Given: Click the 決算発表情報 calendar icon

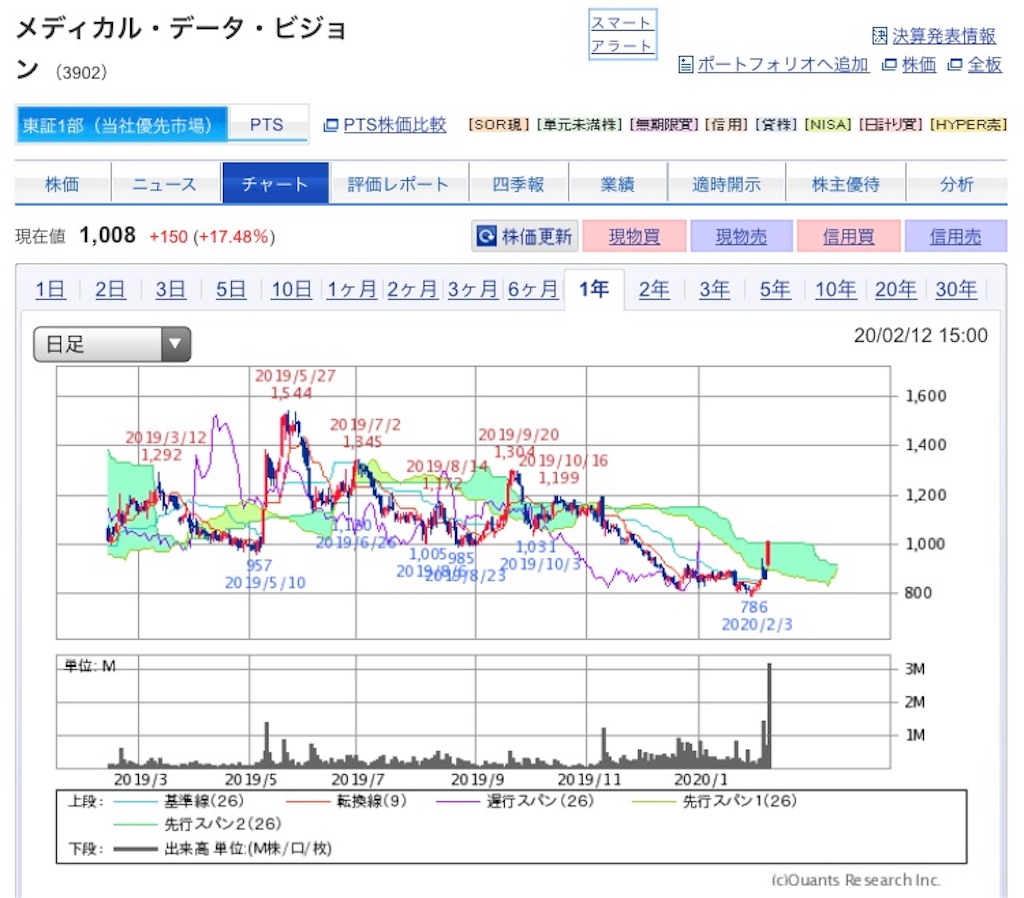Looking at the screenshot, I should pos(880,36).
